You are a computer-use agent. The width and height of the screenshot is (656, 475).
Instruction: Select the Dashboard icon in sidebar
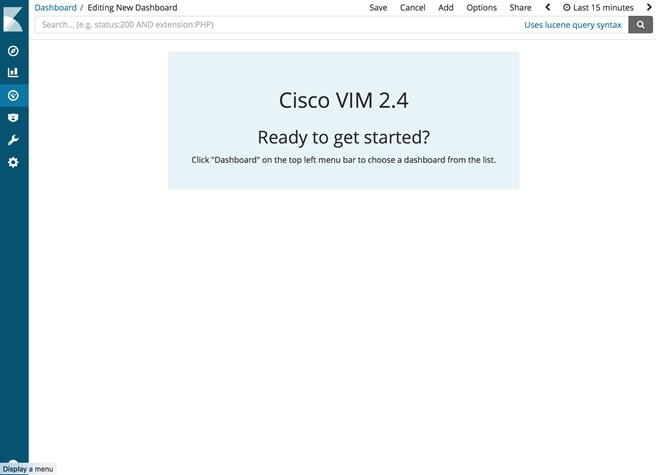coord(13,95)
